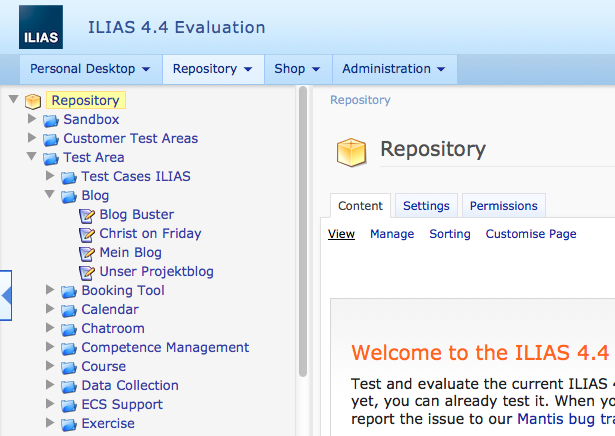Open the Shop menu
Viewport: 615px width, 436px height.
coord(297,69)
